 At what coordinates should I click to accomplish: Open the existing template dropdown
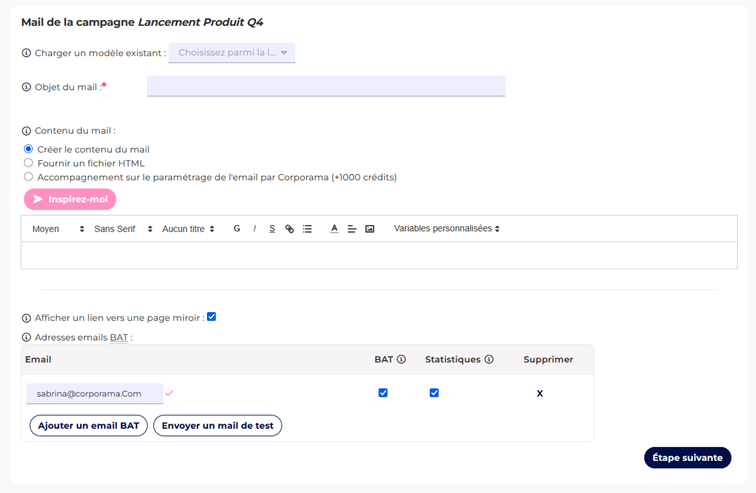point(232,53)
